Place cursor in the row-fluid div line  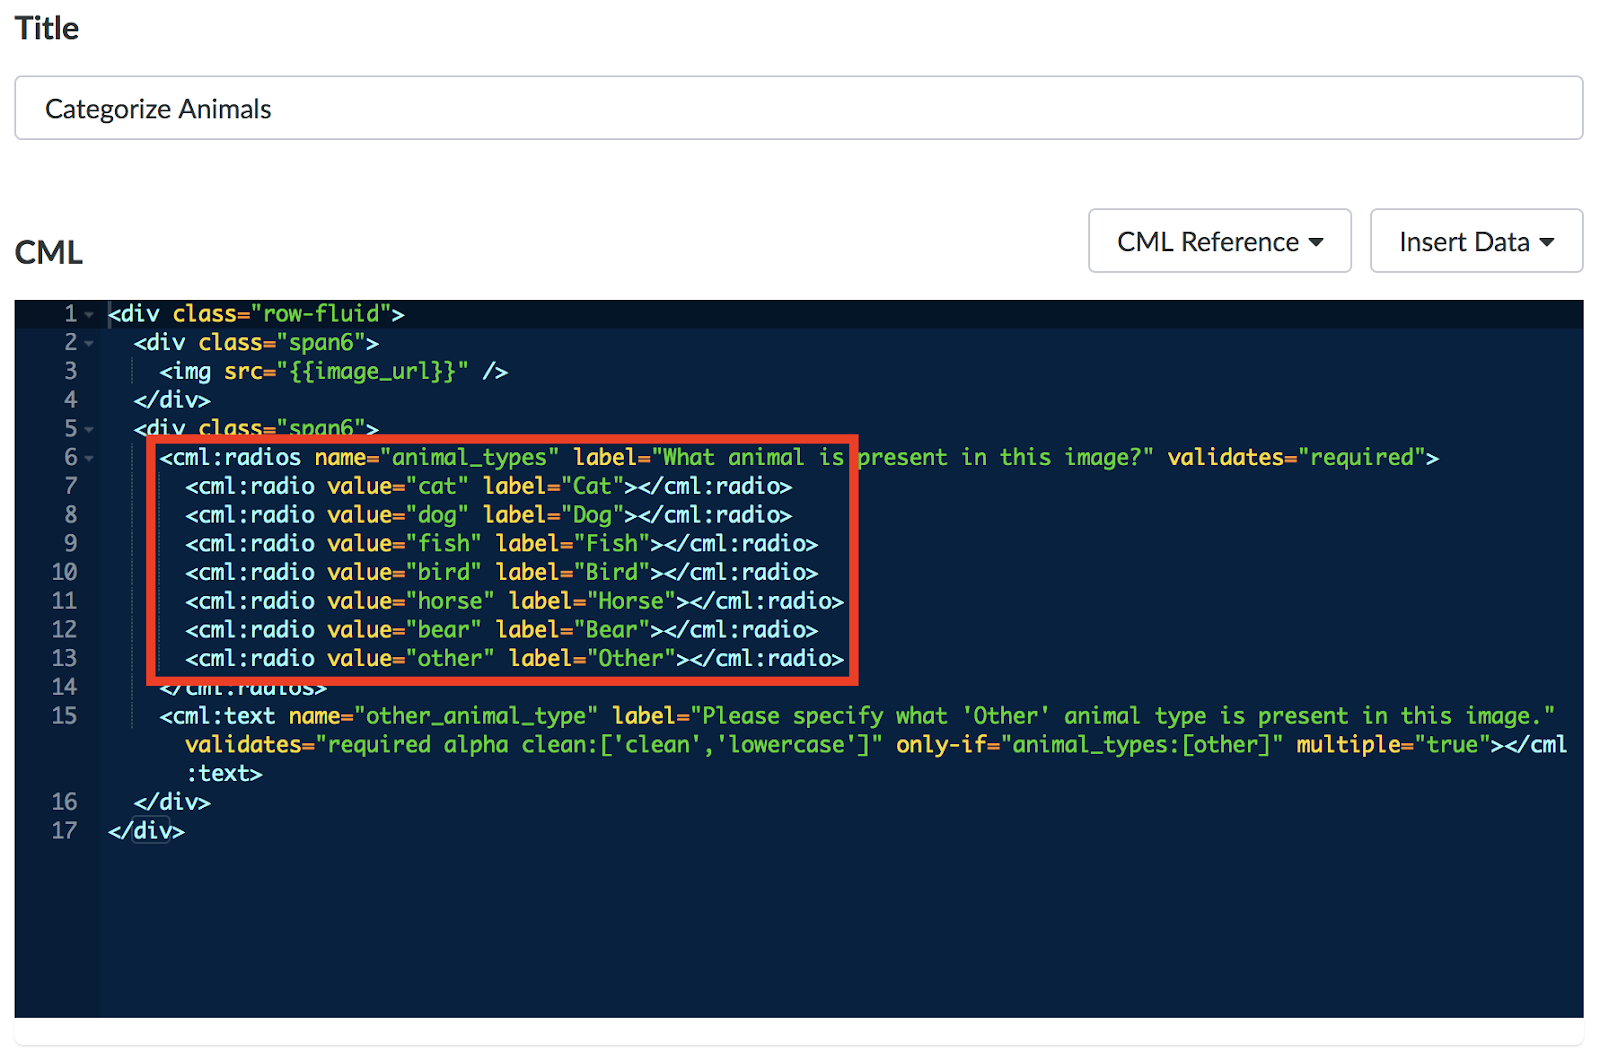(256, 314)
